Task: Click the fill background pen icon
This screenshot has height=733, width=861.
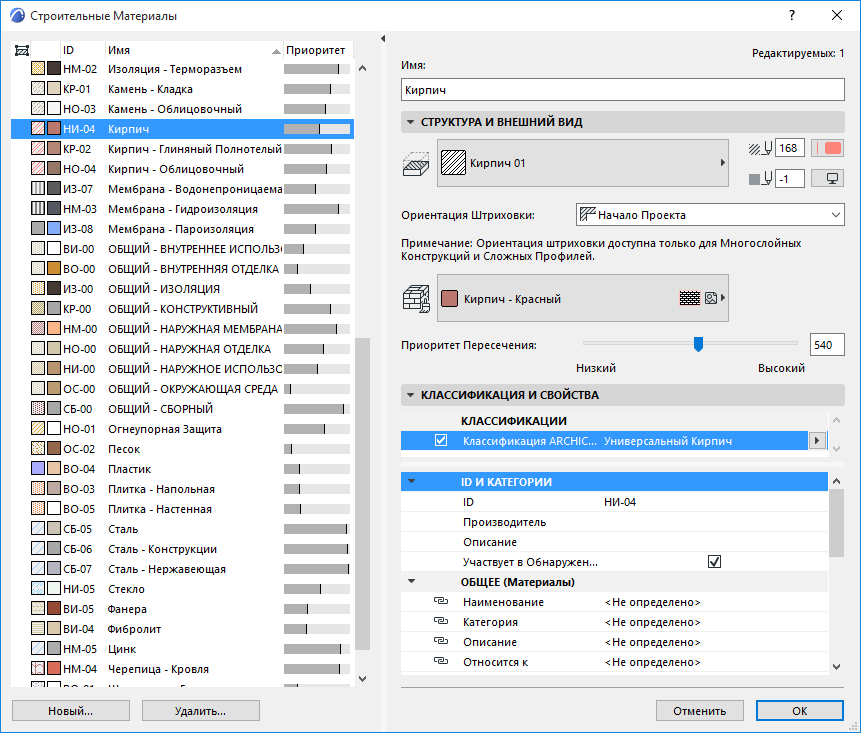Action: coord(761,179)
